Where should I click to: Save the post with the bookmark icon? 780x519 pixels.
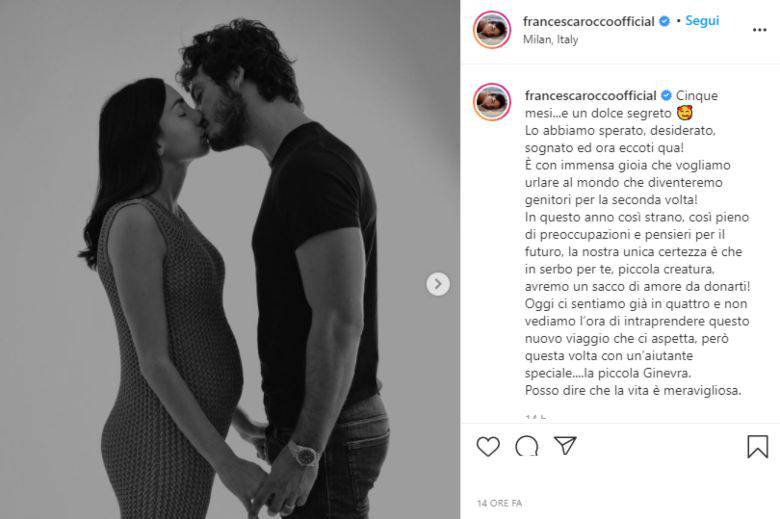(758, 446)
